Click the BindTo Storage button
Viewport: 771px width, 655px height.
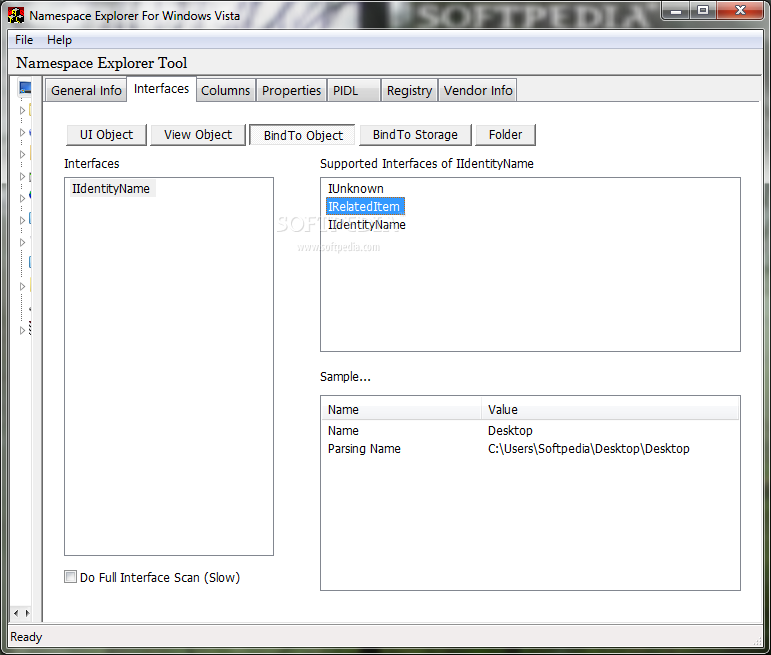(x=415, y=135)
